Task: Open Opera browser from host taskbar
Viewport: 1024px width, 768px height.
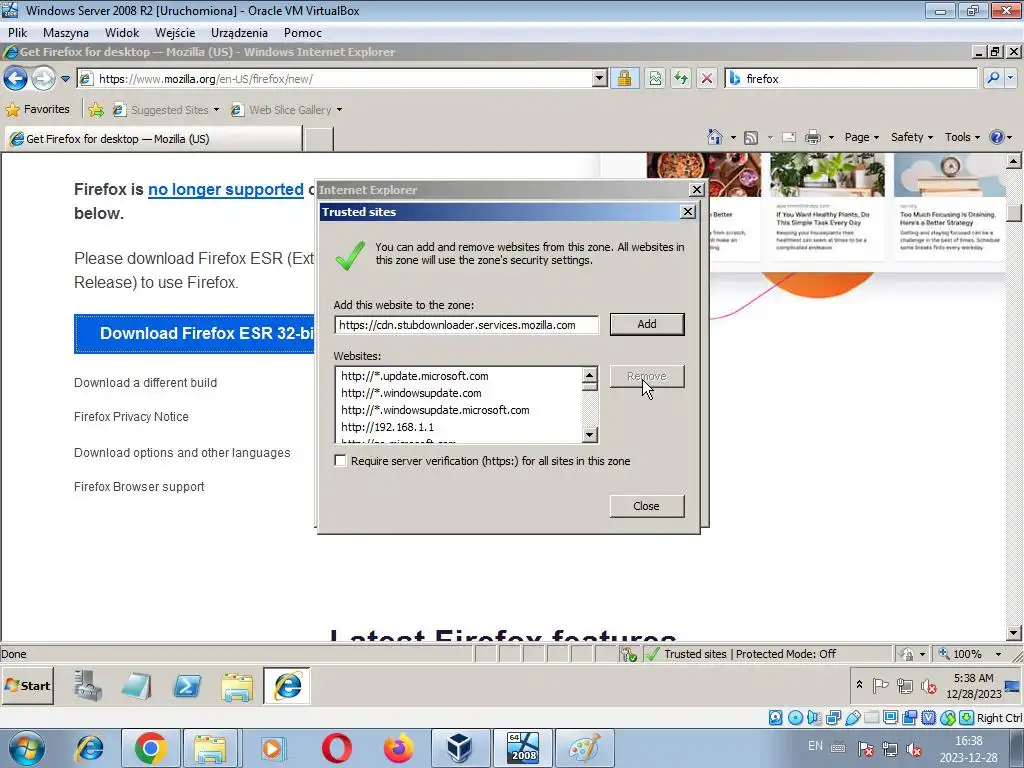Action: pyautogui.click(x=336, y=748)
